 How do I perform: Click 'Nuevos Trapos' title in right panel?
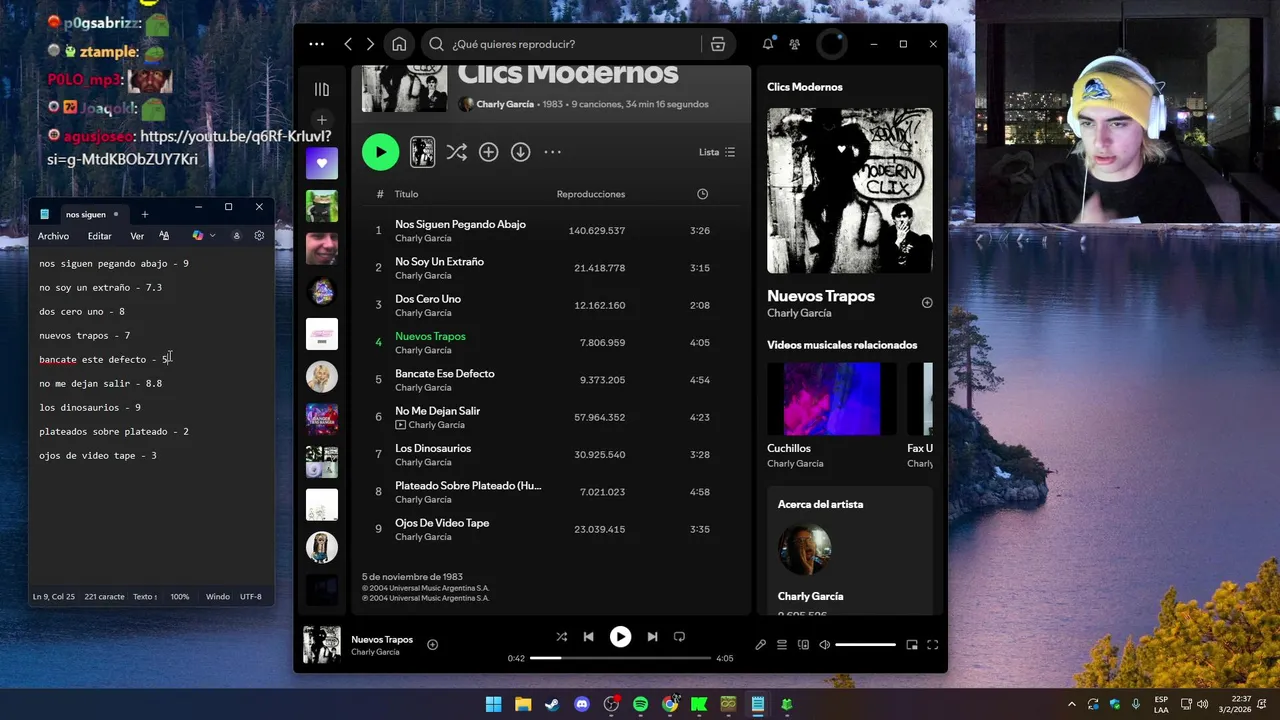pyautogui.click(x=821, y=296)
